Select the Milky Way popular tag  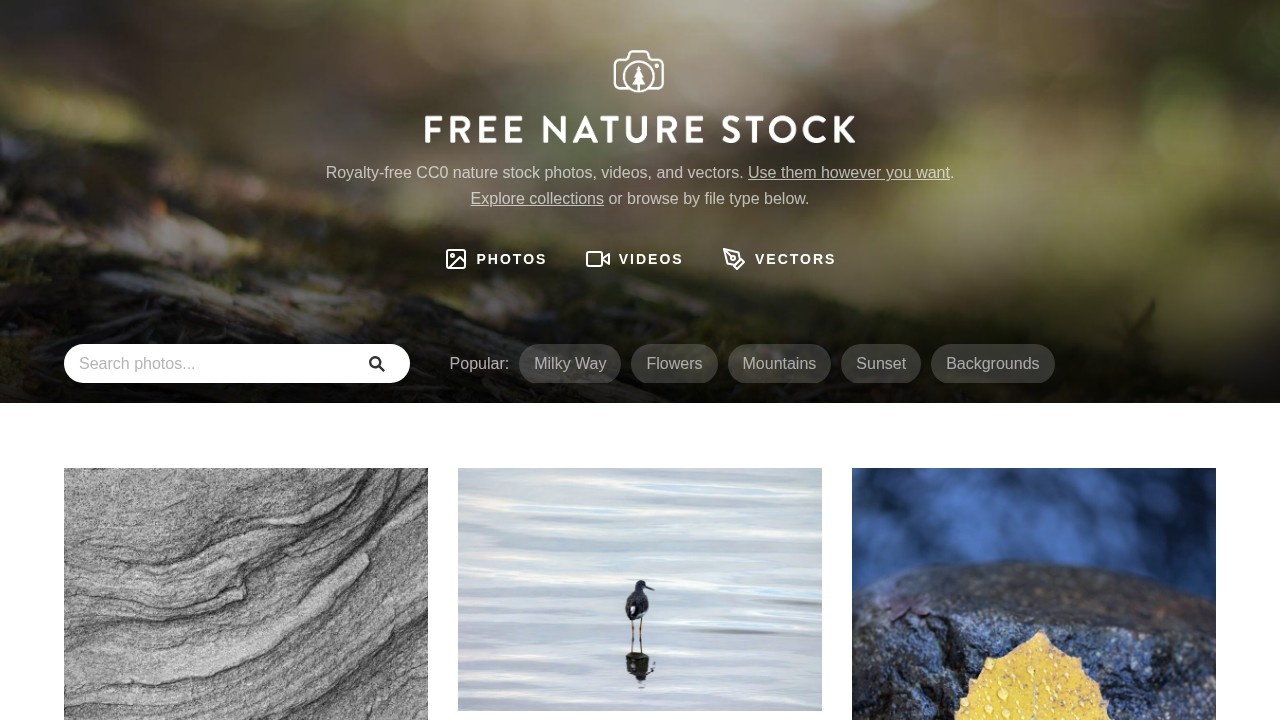[570, 364]
